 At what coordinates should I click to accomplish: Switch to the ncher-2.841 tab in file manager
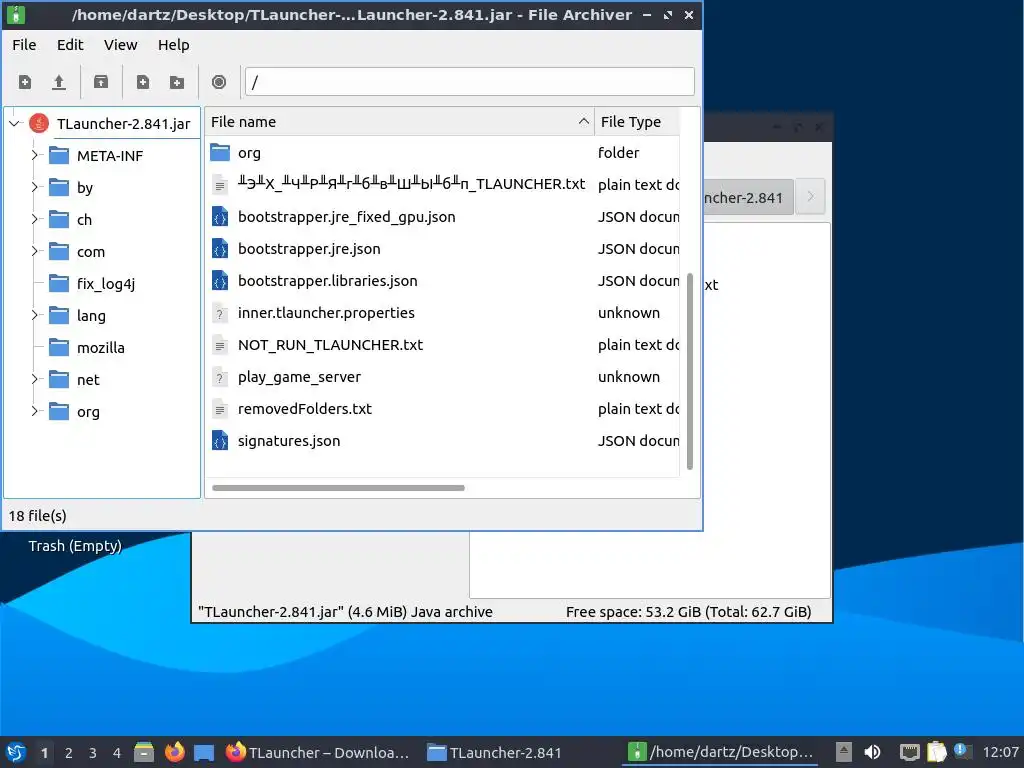[748, 197]
